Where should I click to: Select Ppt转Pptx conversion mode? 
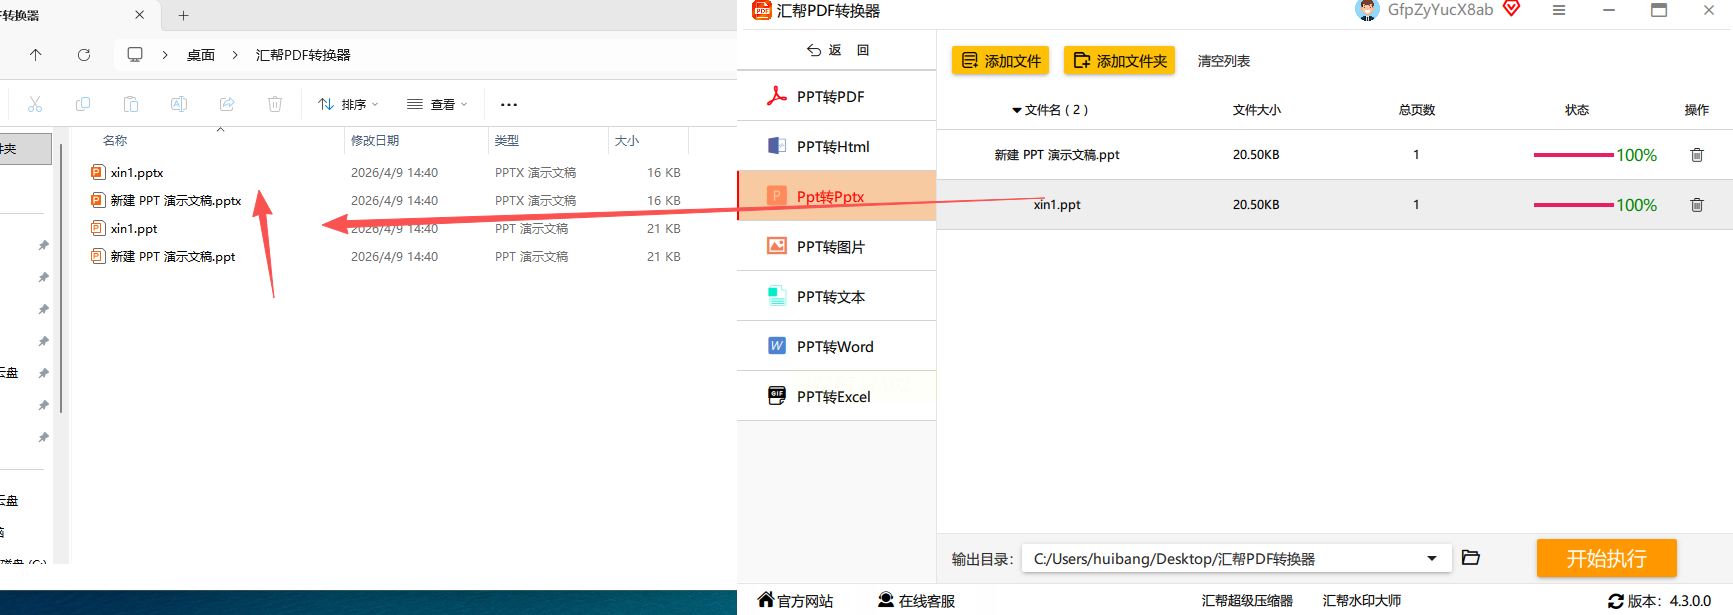836,197
